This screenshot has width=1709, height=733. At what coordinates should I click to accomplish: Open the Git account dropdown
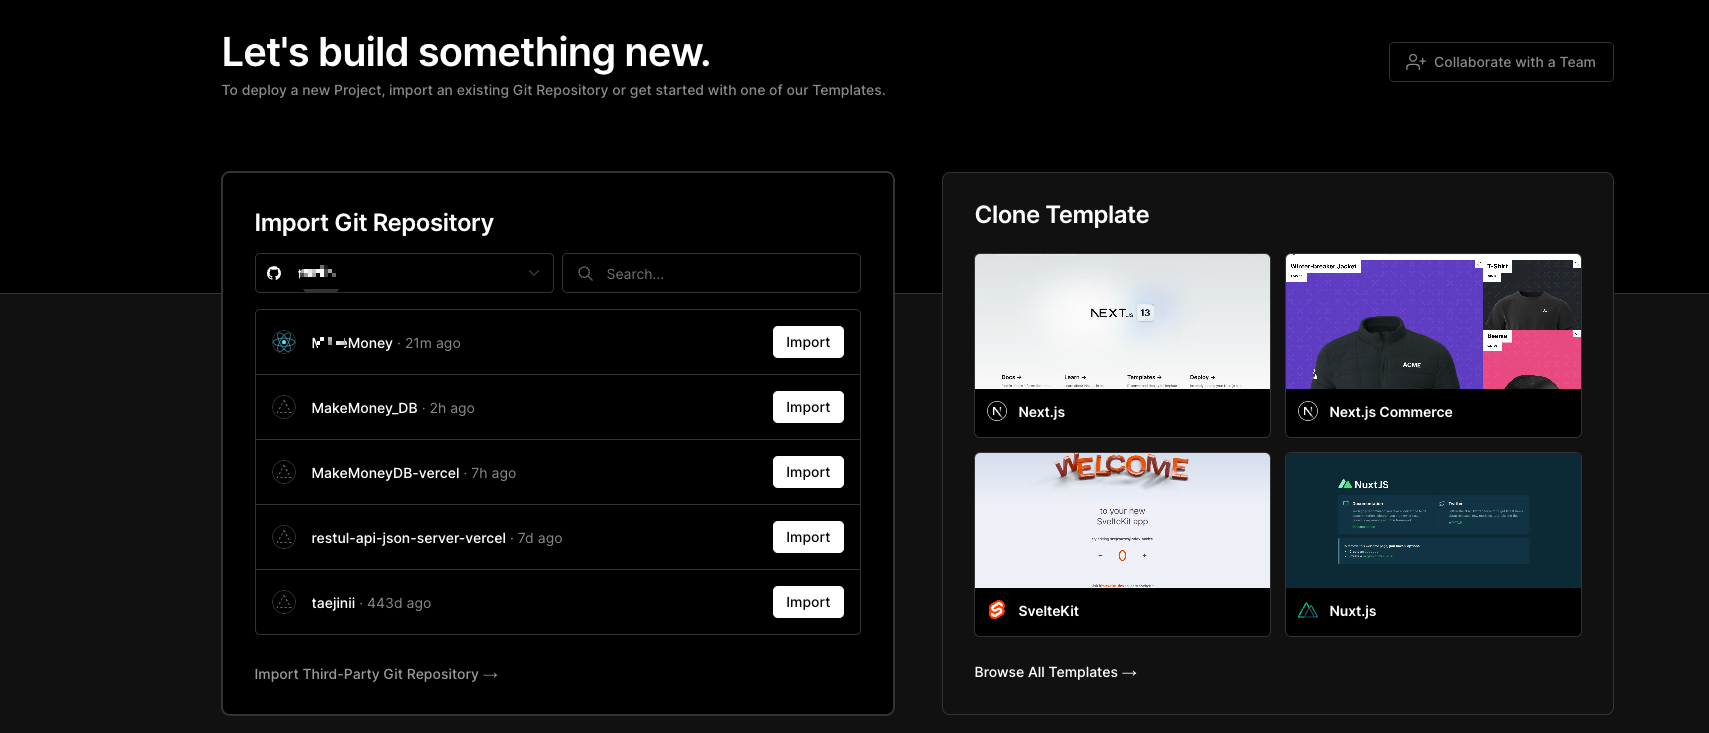point(404,273)
